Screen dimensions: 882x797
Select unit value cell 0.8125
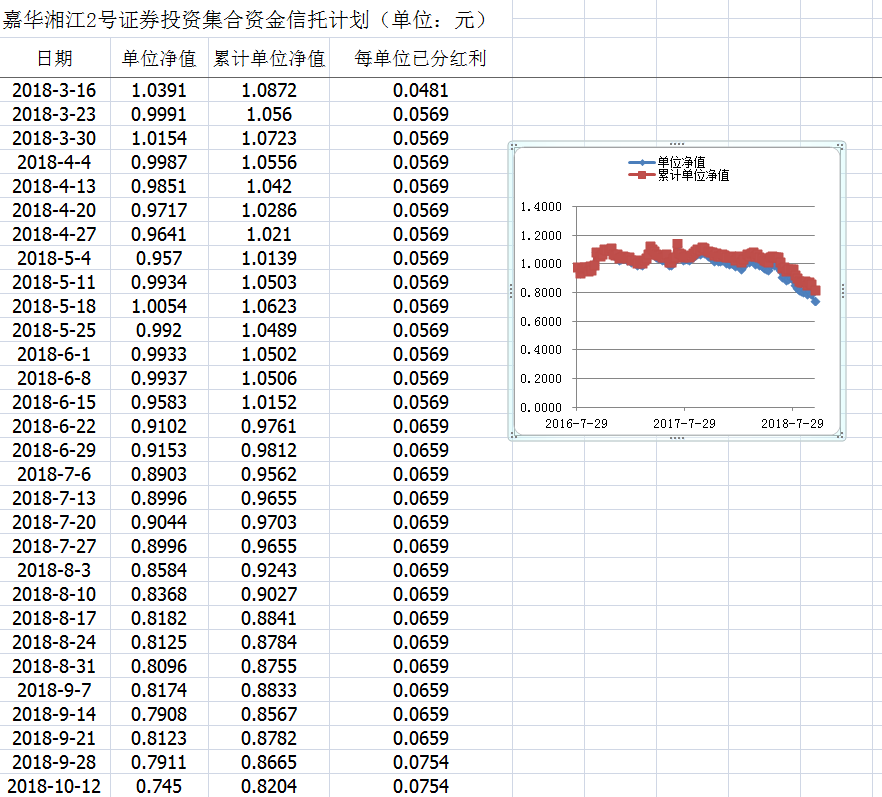159,642
